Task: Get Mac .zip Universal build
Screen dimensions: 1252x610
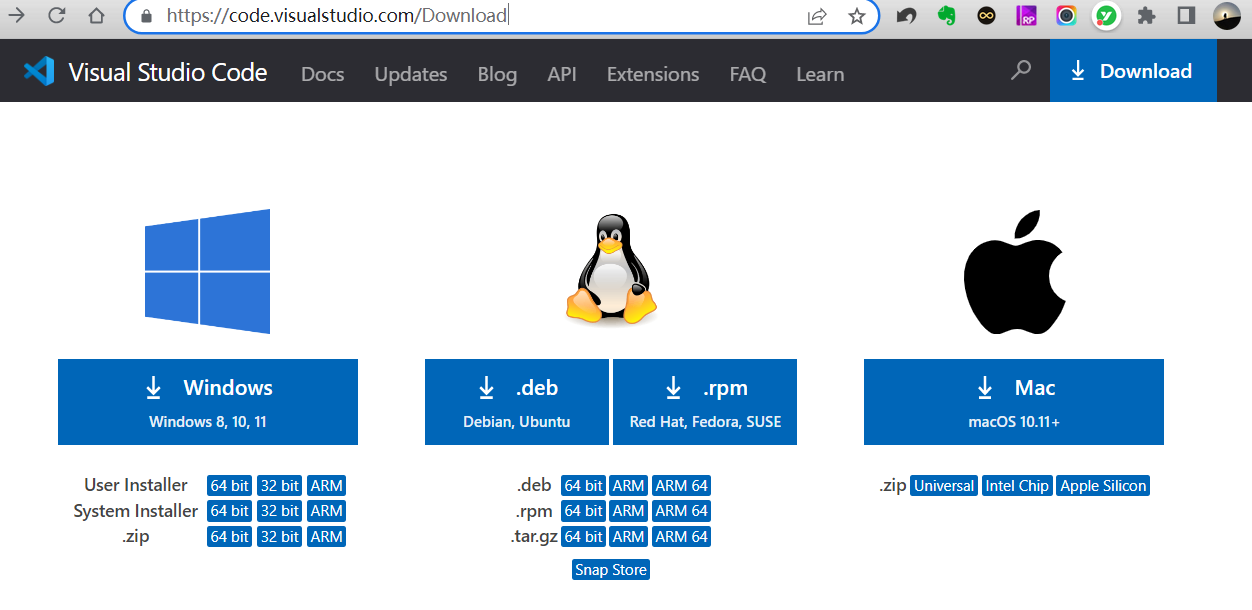Action: pos(944,486)
